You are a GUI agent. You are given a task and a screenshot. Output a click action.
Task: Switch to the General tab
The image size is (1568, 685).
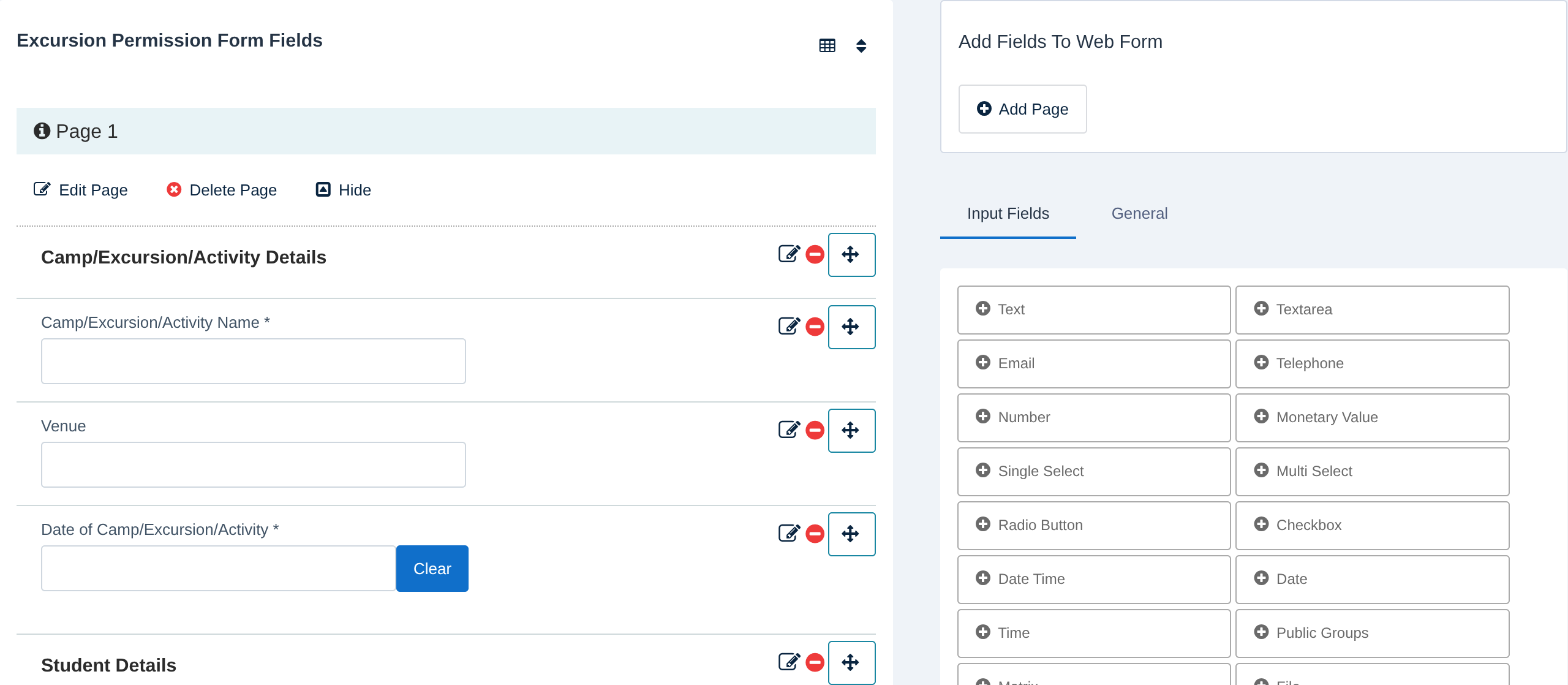click(x=1140, y=213)
